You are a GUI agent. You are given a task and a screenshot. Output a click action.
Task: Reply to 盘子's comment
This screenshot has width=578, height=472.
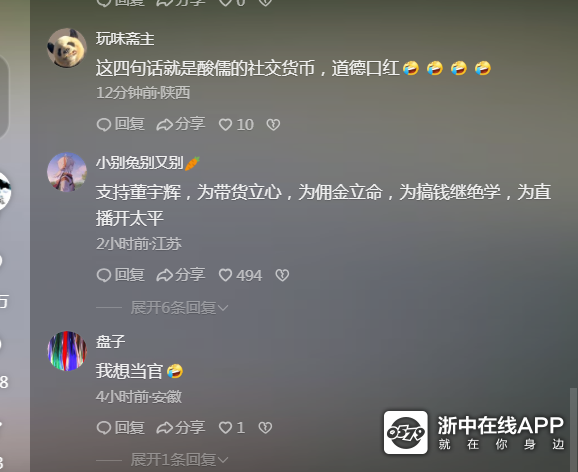pyautogui.click(x=120, y=428)
